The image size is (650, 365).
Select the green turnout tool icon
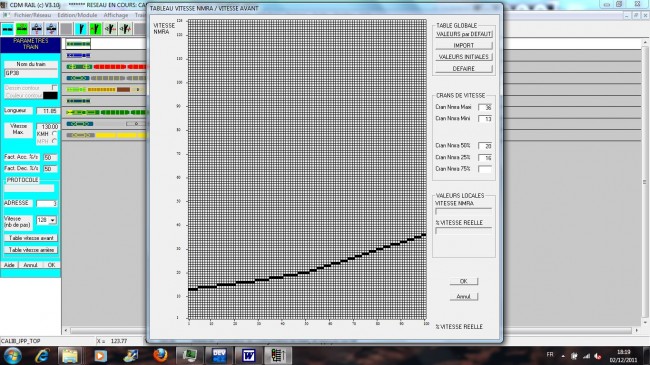click(95, 29)
